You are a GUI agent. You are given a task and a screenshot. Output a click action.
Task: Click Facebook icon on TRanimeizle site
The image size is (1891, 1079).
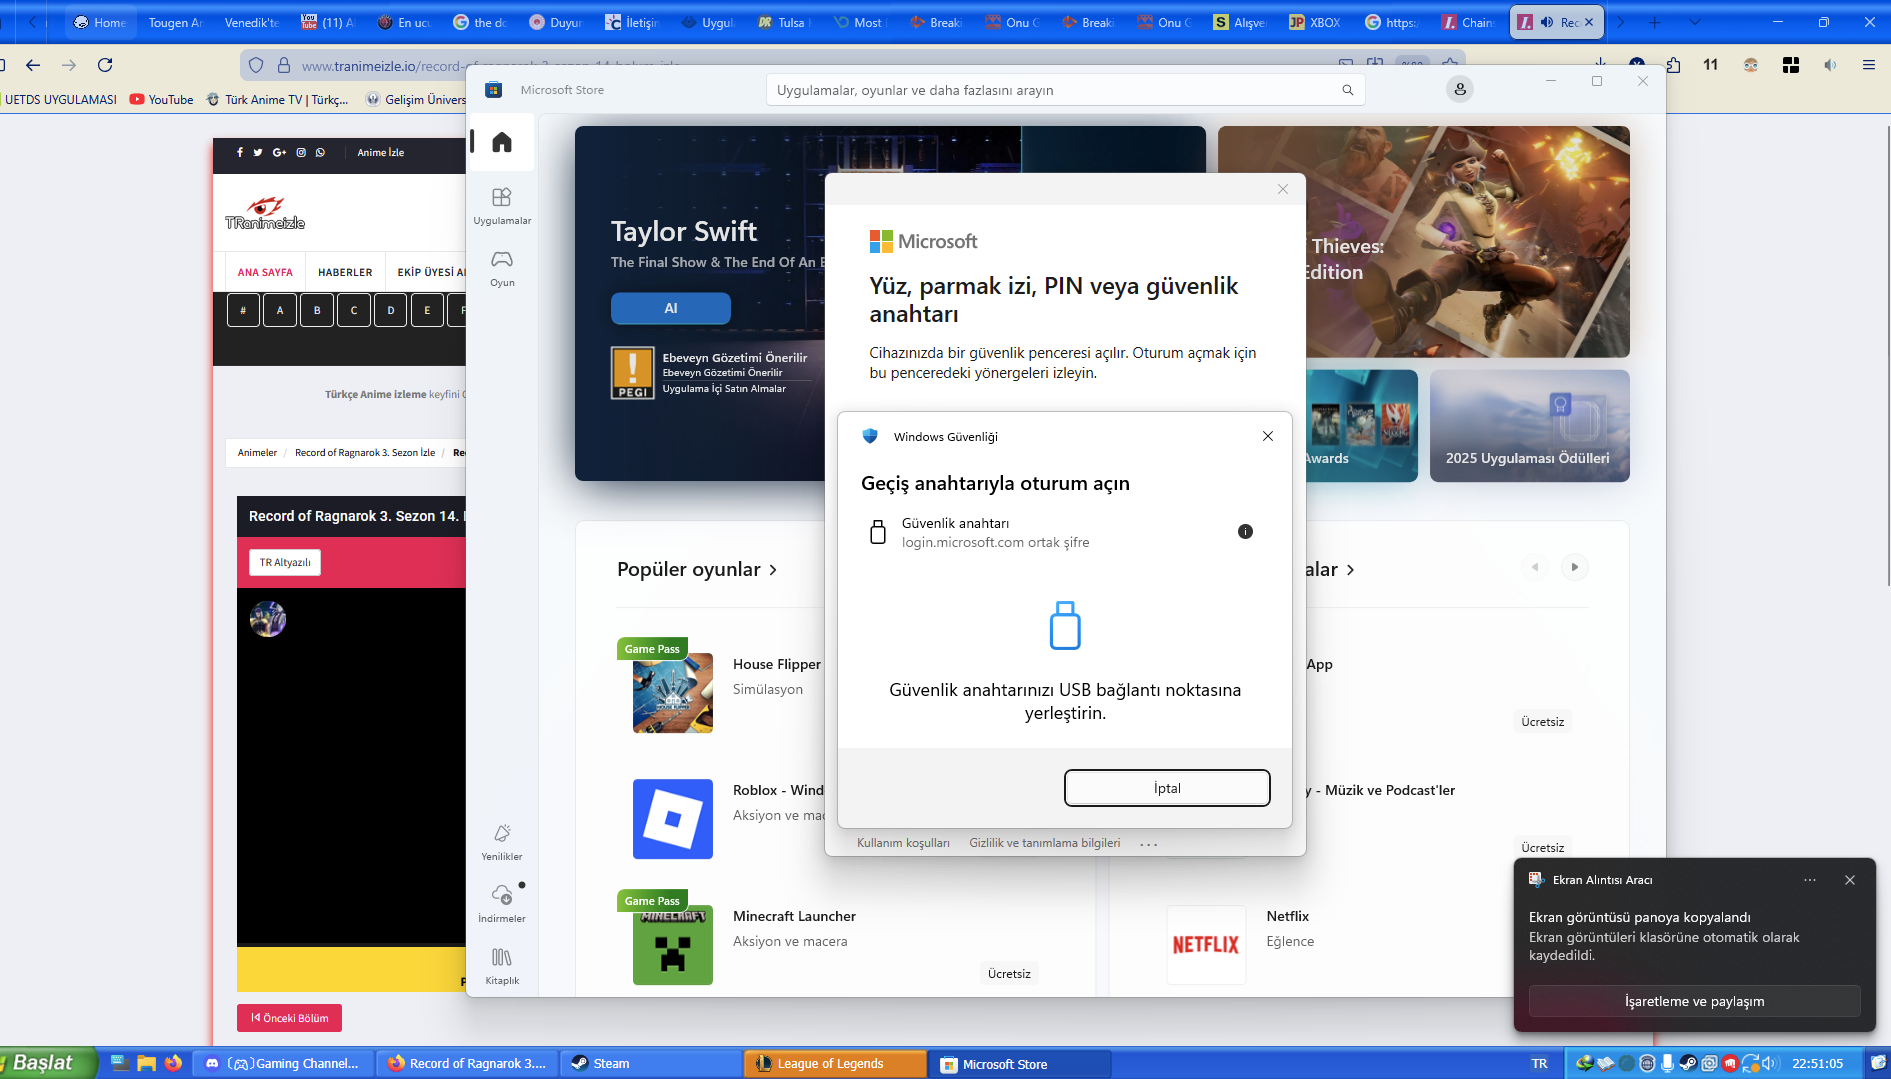(240, 153)
